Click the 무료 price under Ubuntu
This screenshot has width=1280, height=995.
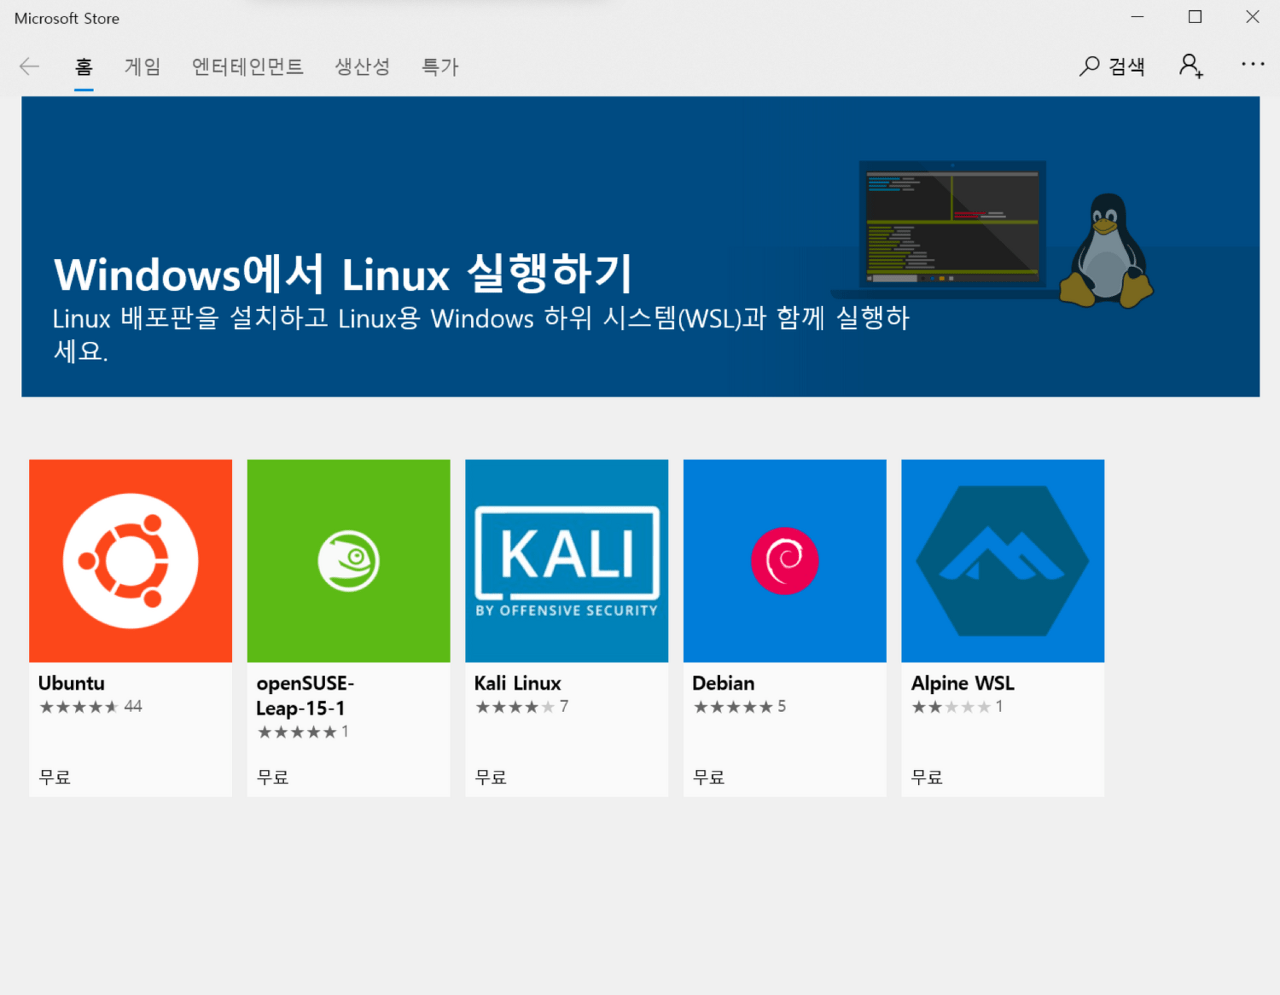coord(55,777)
